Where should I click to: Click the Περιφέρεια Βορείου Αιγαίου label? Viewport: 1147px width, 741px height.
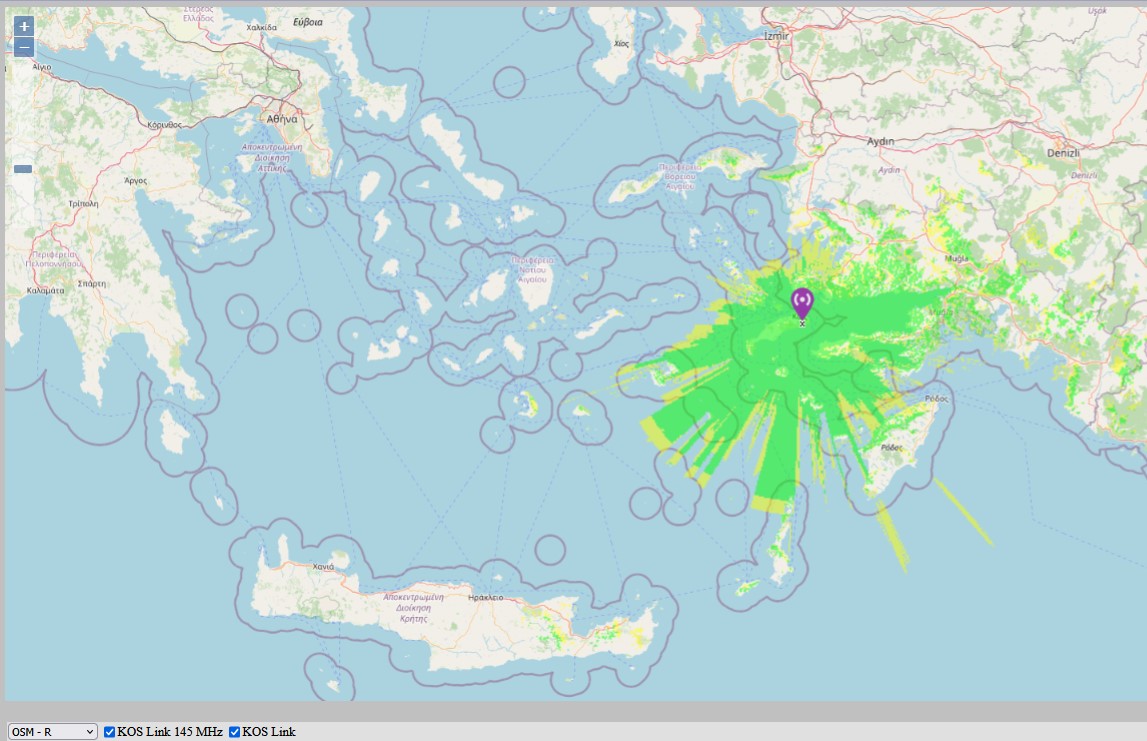tap(680, 176)
